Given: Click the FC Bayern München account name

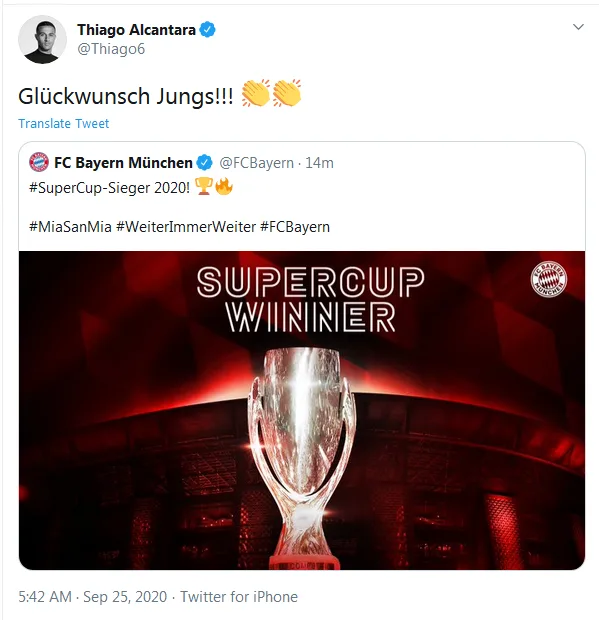Looking at the screenshot, I should click(123, 163).
